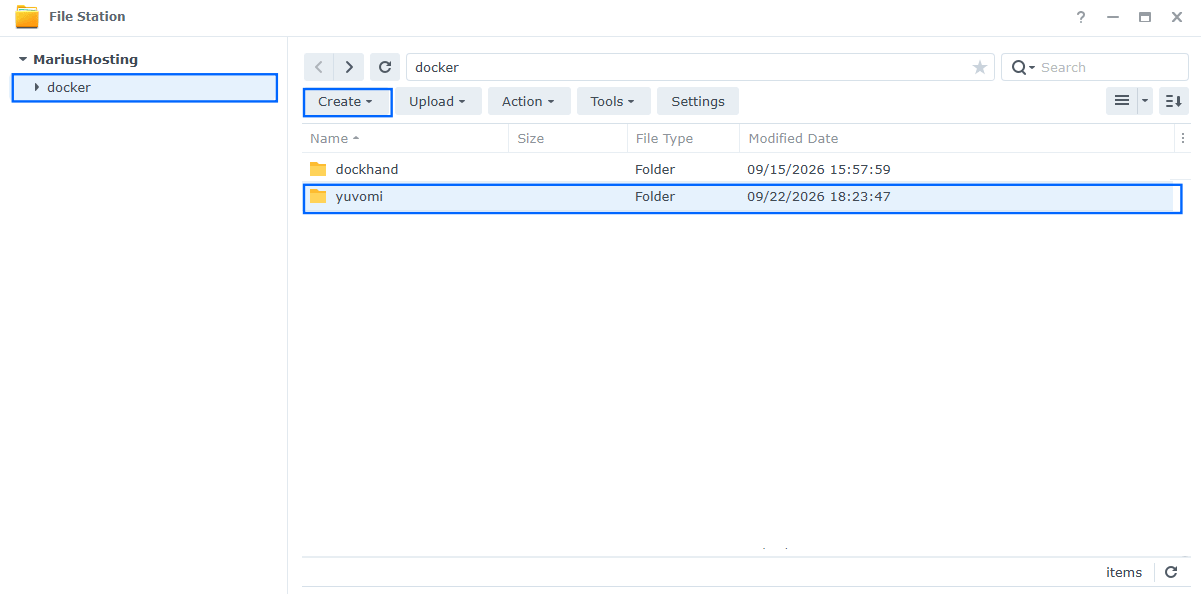
Task: Sort by the Name column header
Action: tap(406, 138)
